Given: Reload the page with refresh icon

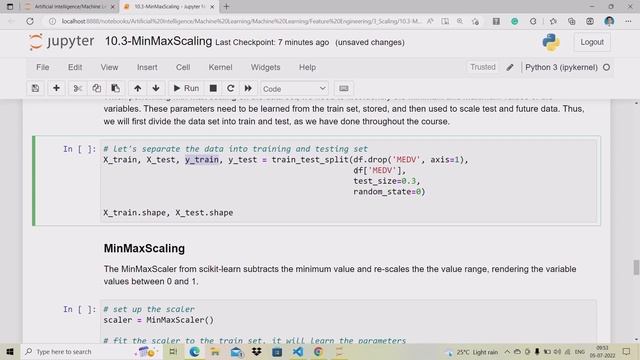Looking at the screenshot, I should [x=30, y=21].
